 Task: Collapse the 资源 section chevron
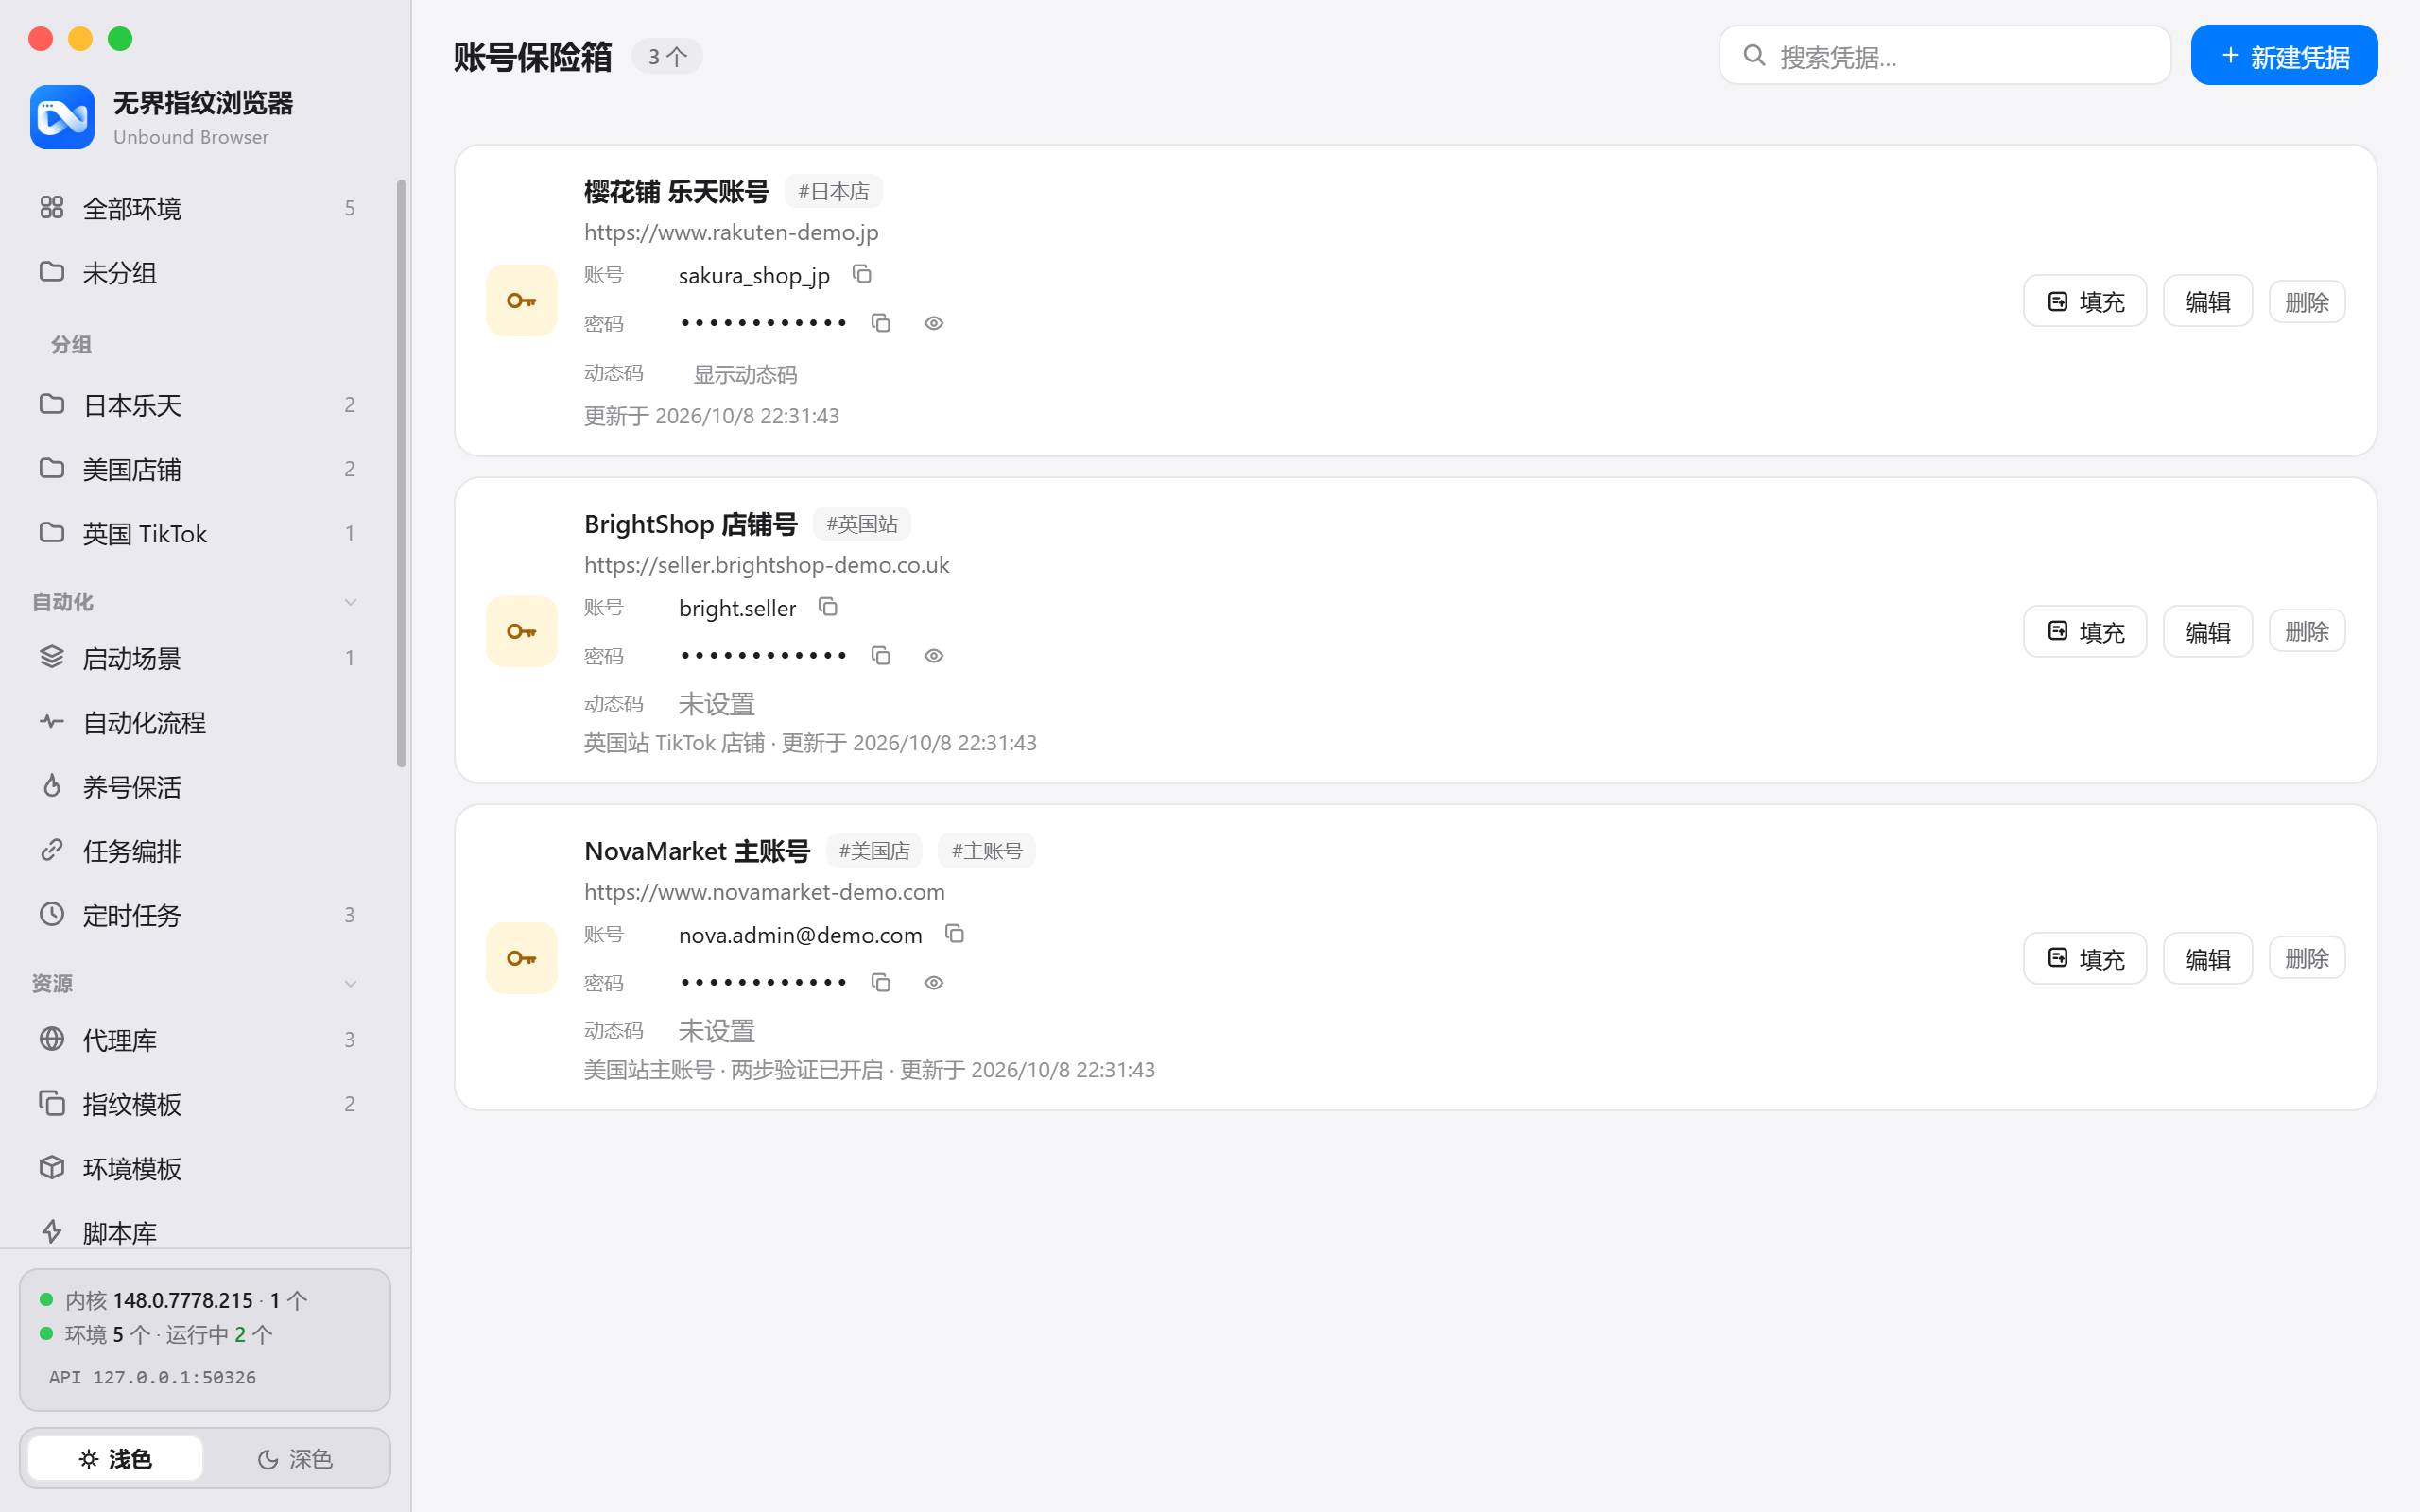pyautogui.click(x=350, y=984)
